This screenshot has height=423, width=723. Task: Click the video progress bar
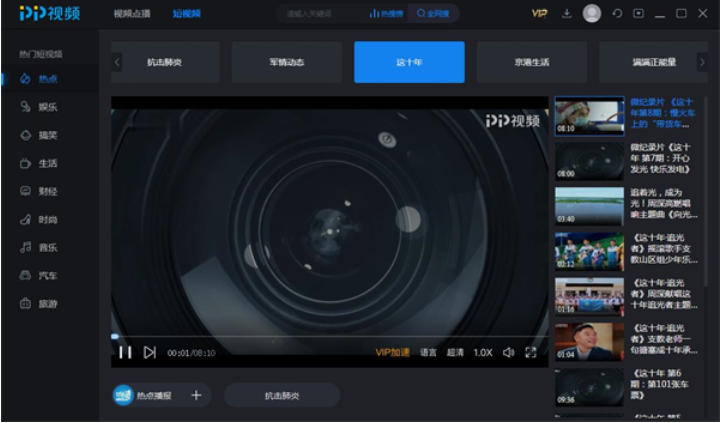pyautogui.click(x=330, y=337)
